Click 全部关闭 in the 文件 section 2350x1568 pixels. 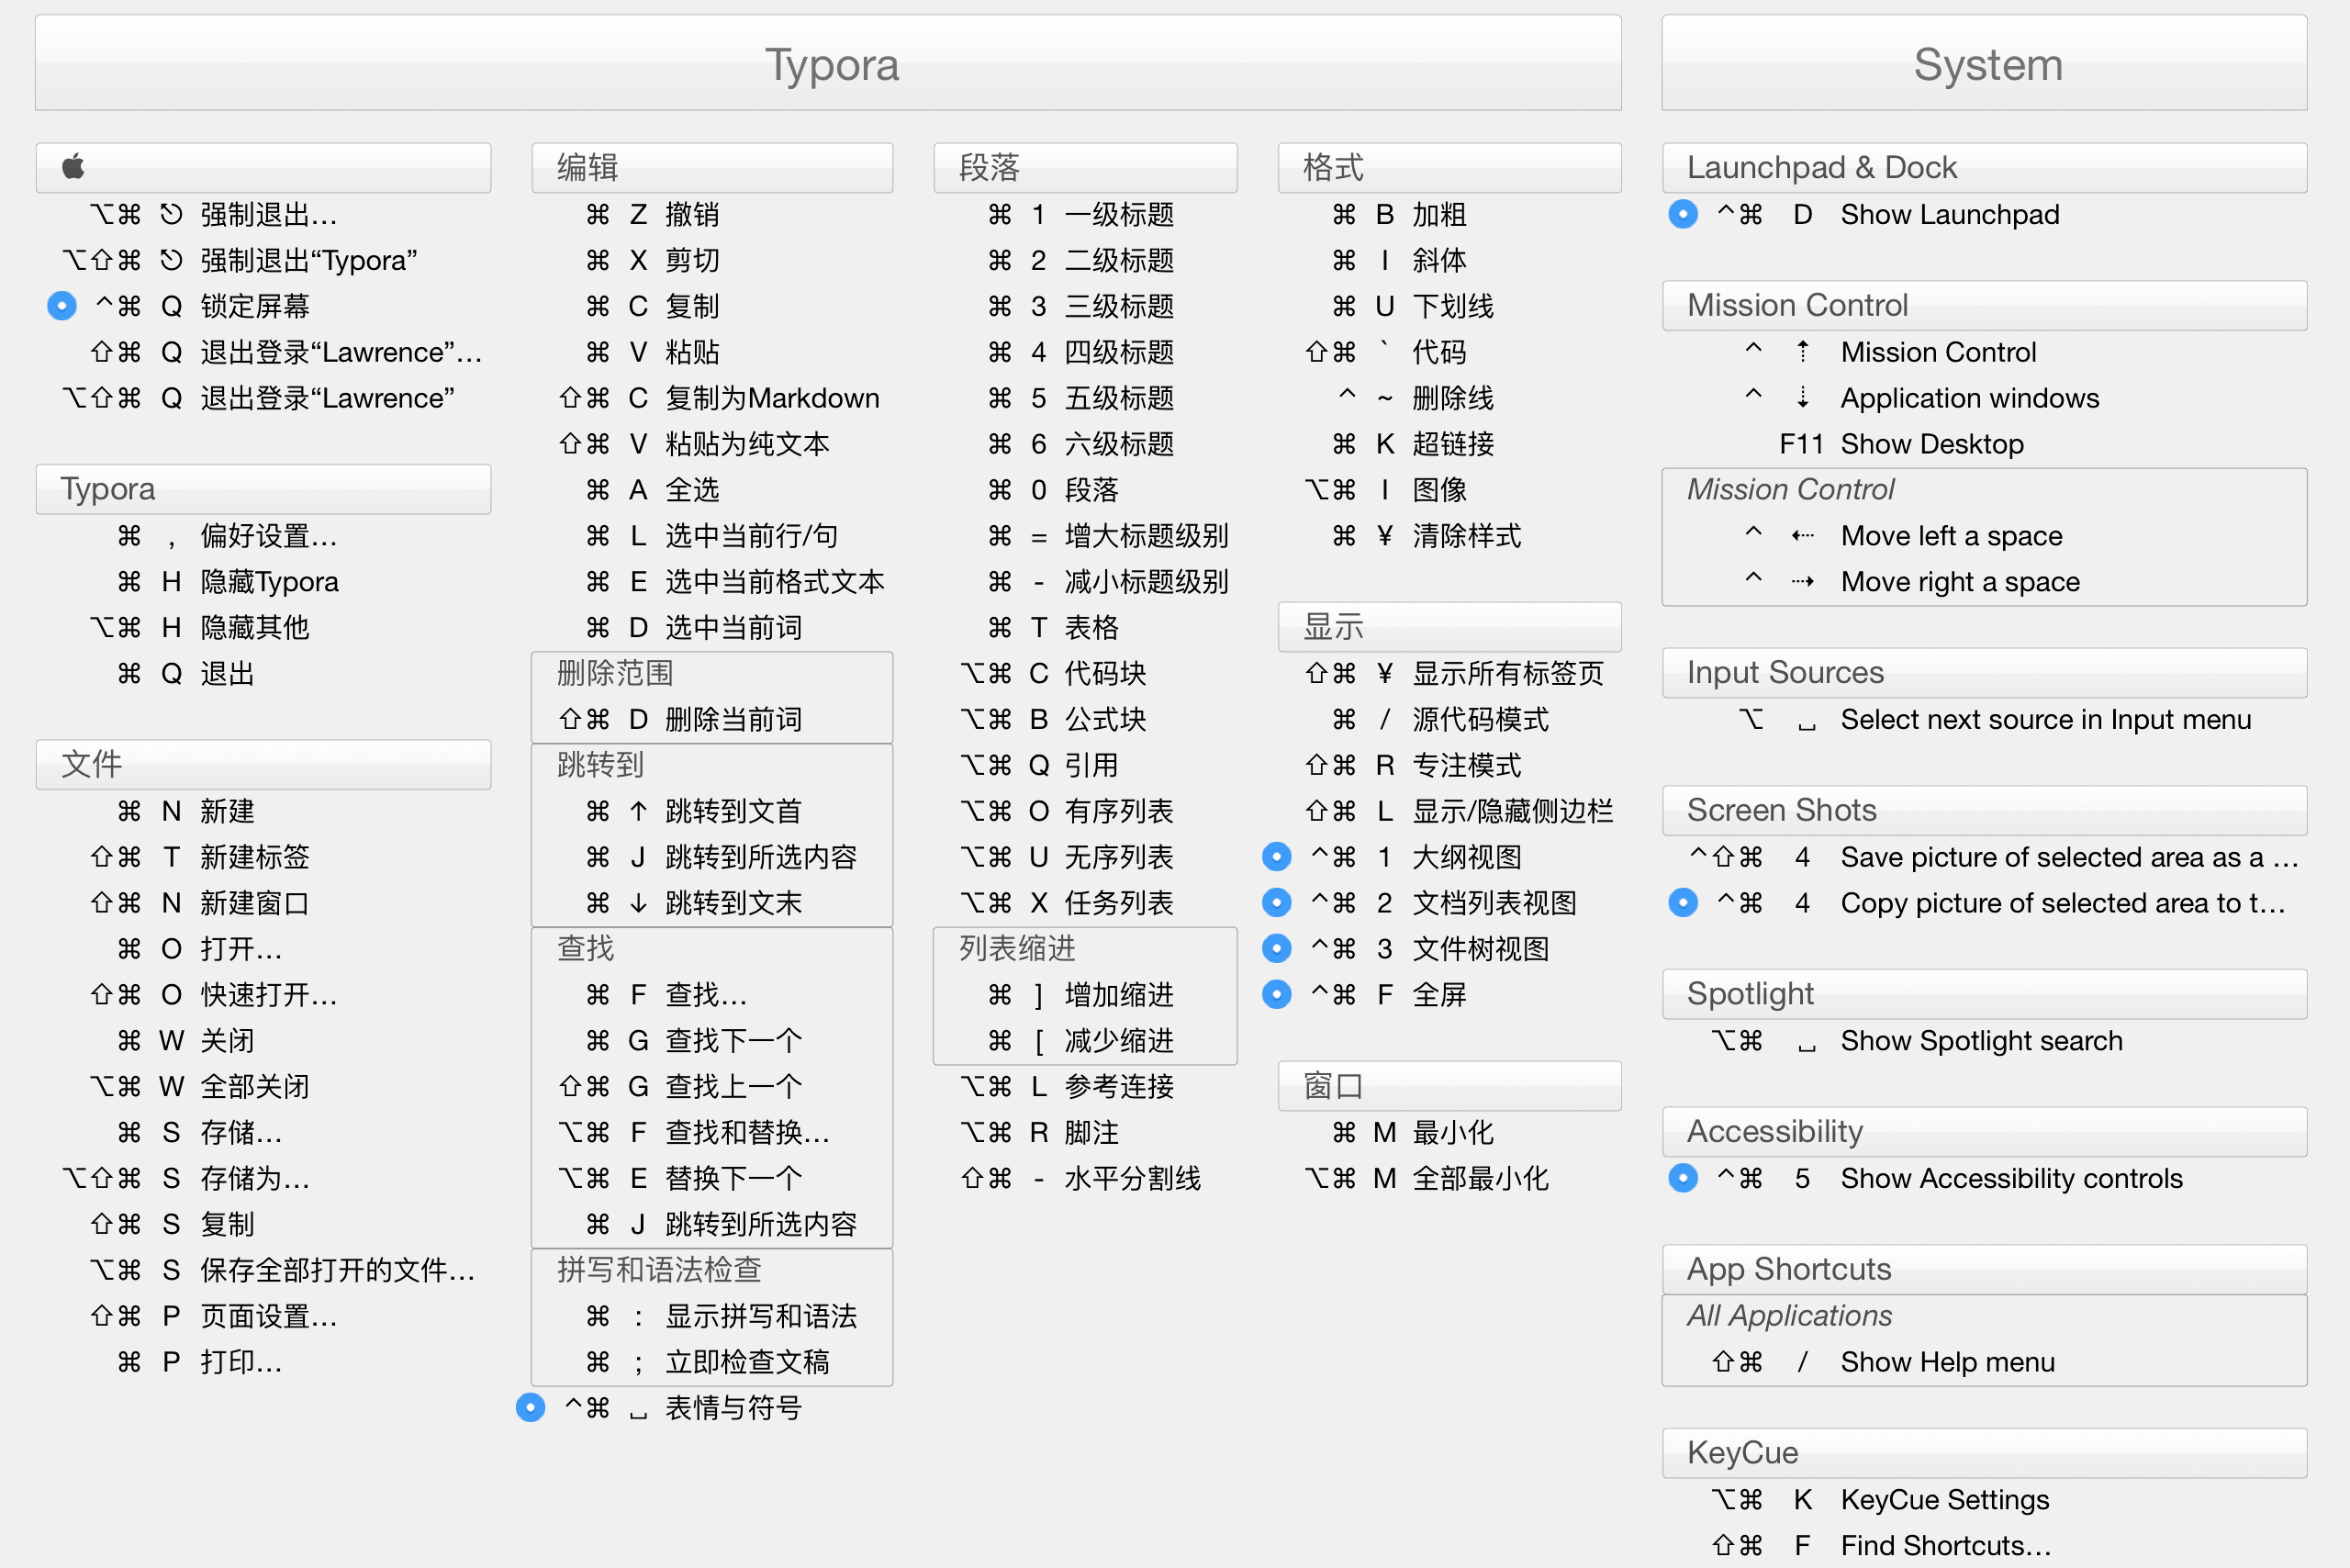(x=199, y=1087)
